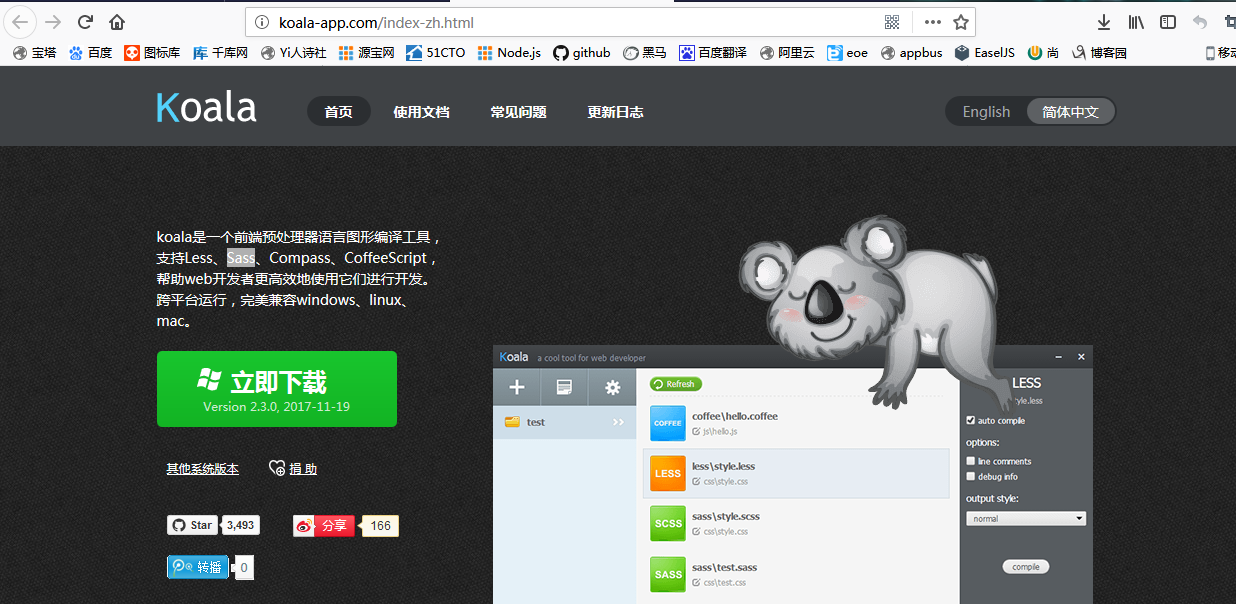Open the 宝塔 bookmark
This screenshot has width=1236, height=604.
click(34, 53)
